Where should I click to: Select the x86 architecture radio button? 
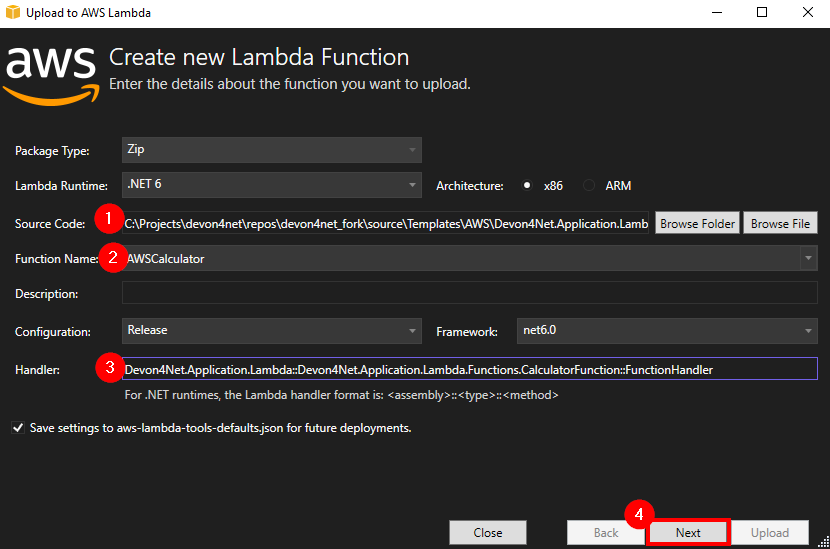[527, 185]
